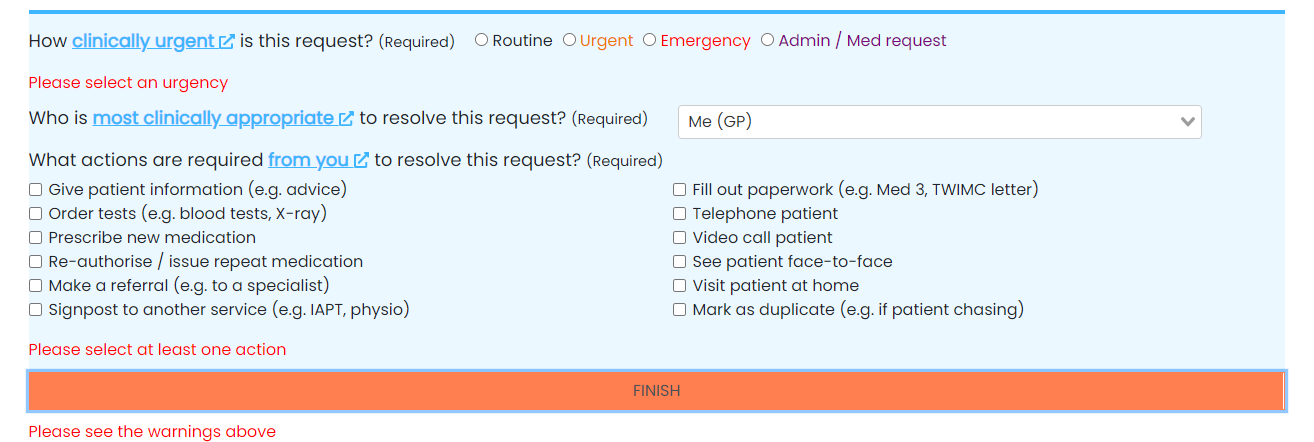Image resolution: width=1314 pixels, height=442 pixels.
Task: Select See patient face-to-face checkbox
Action: (x=680, y=261)
